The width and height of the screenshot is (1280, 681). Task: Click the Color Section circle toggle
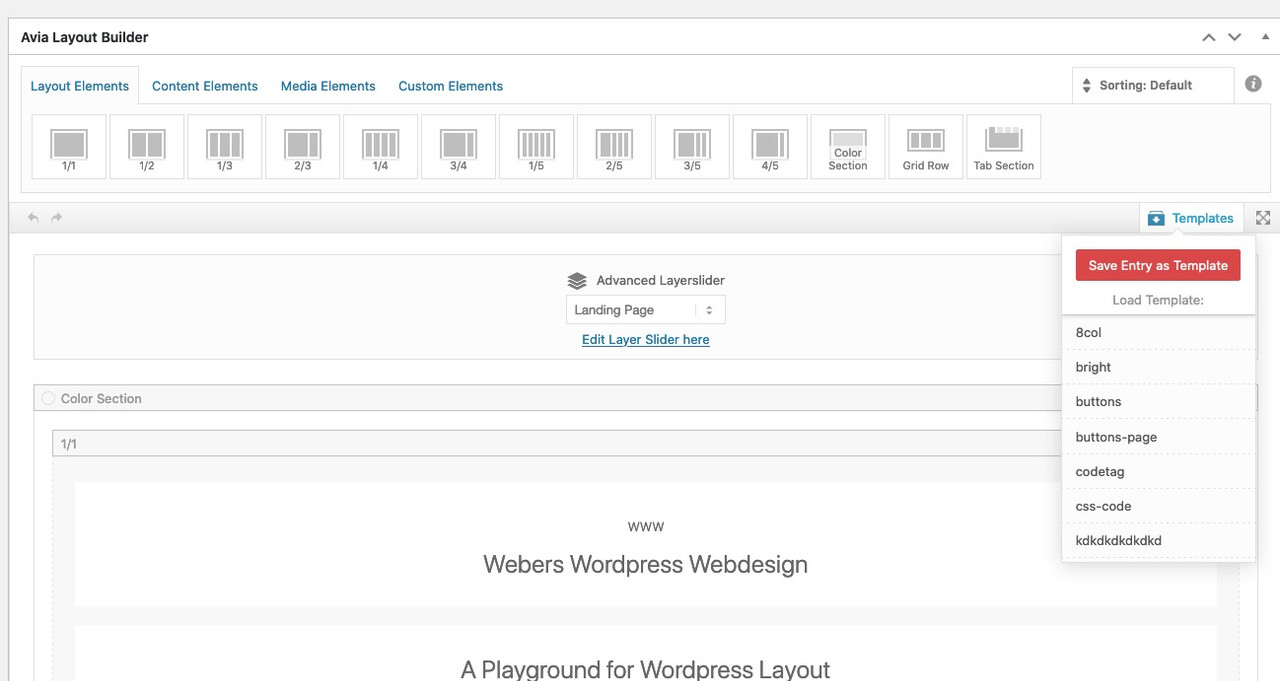pyautogui.click(x=48, y=398)
